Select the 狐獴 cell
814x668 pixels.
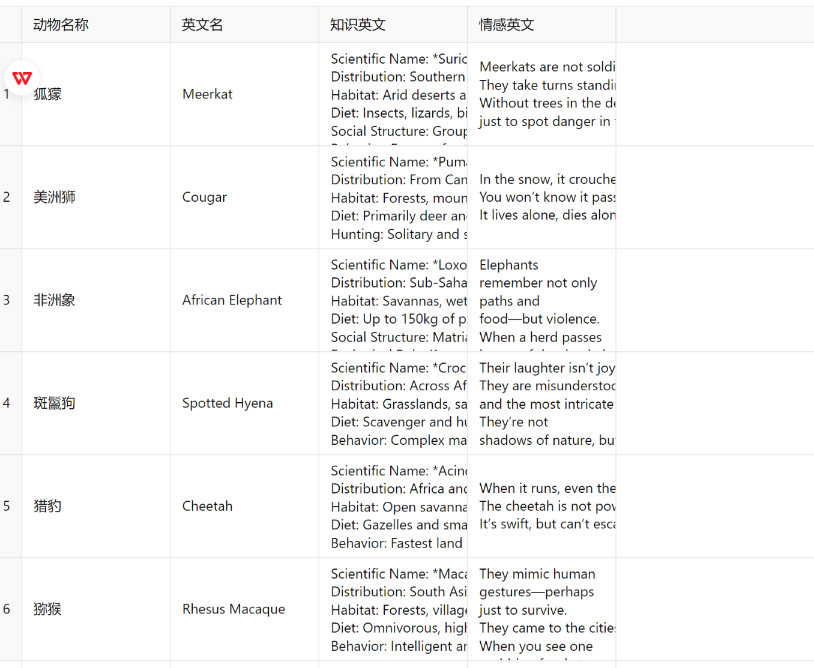point(48,94)
